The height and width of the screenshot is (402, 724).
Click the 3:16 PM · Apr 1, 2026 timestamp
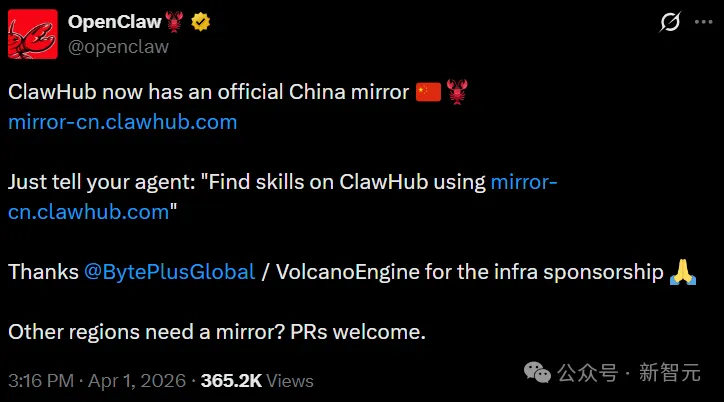pos(97,381)
